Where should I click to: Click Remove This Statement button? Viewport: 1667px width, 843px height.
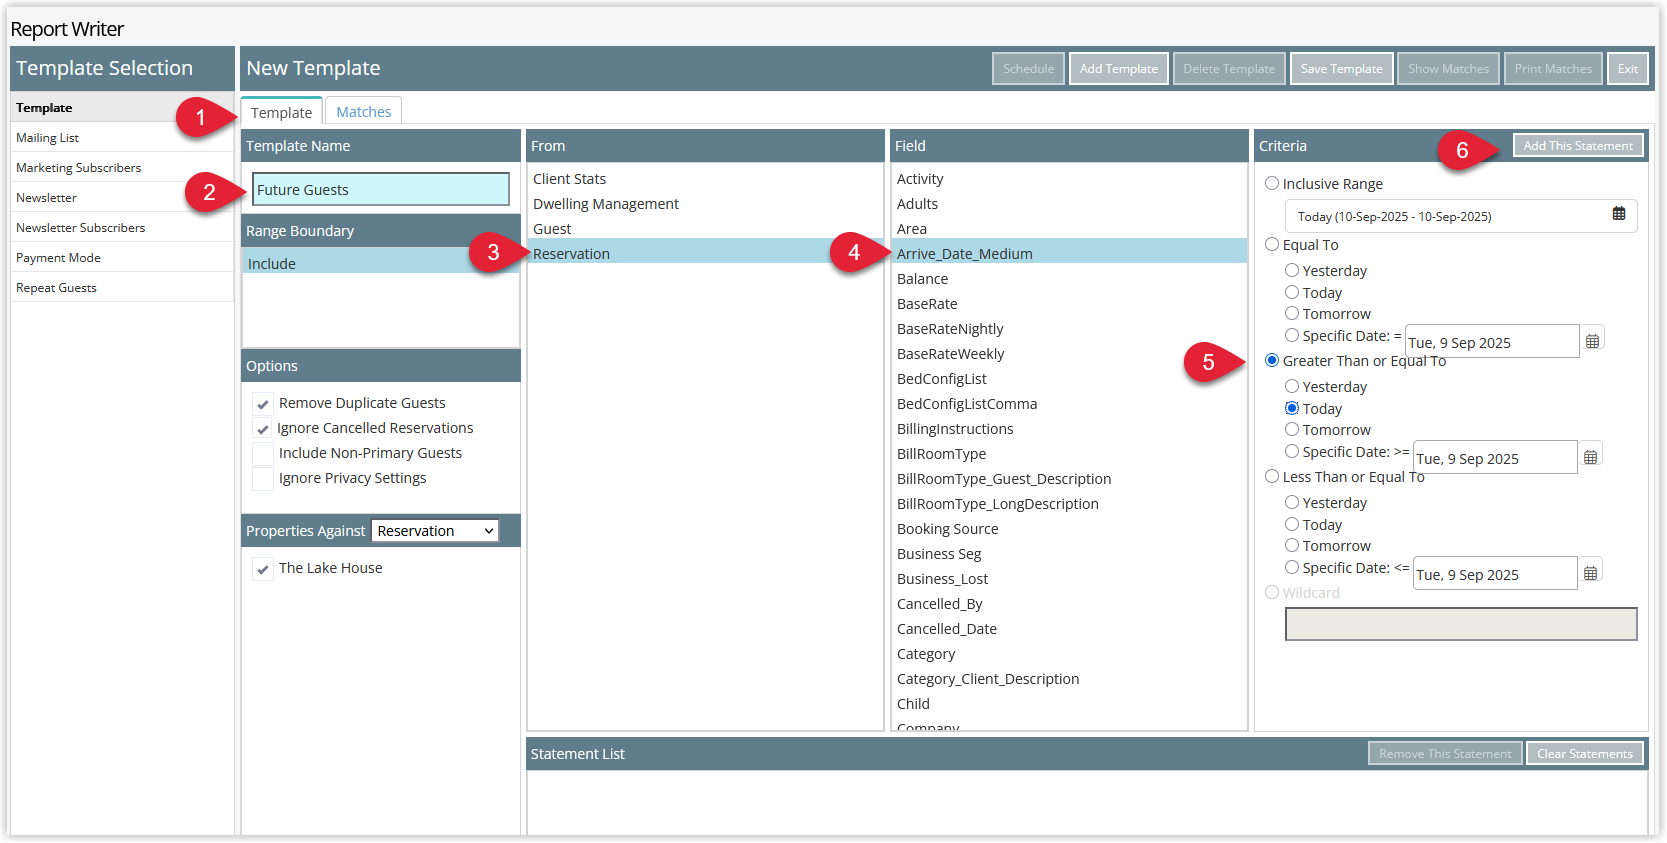click(1445, 753)
